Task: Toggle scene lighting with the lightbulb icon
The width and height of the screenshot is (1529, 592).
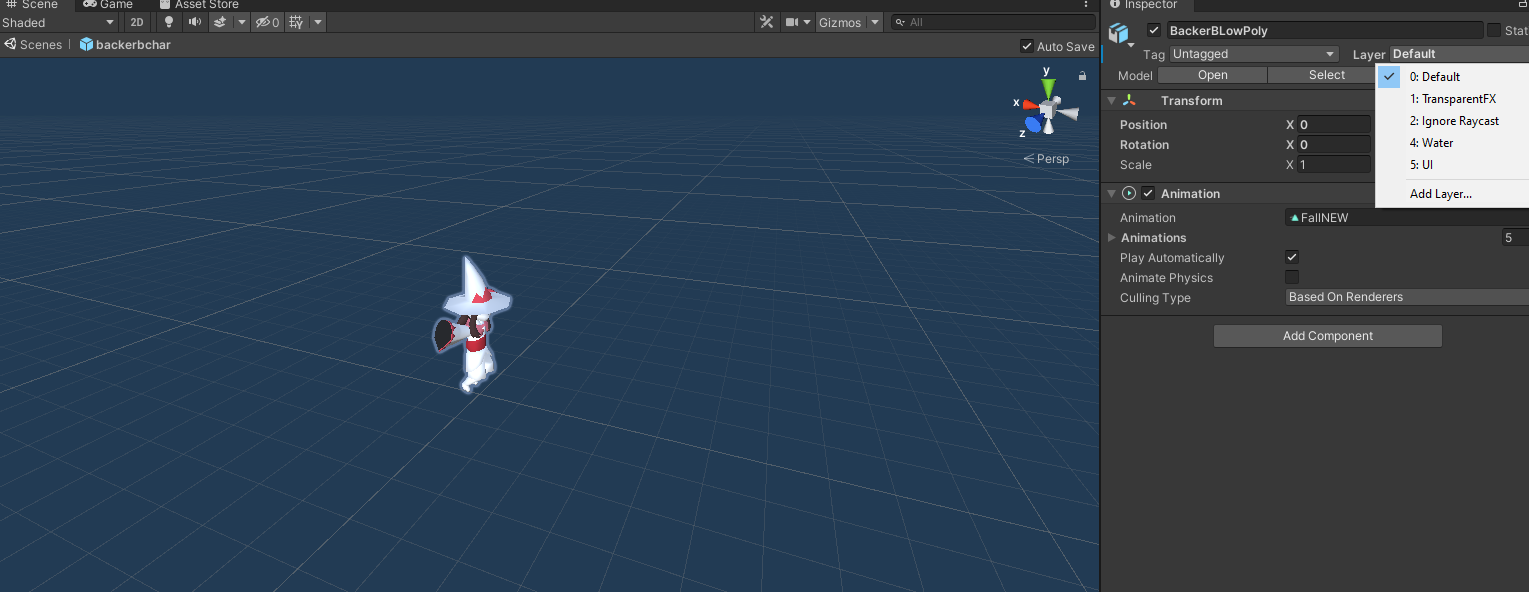Action: [169, 22]
